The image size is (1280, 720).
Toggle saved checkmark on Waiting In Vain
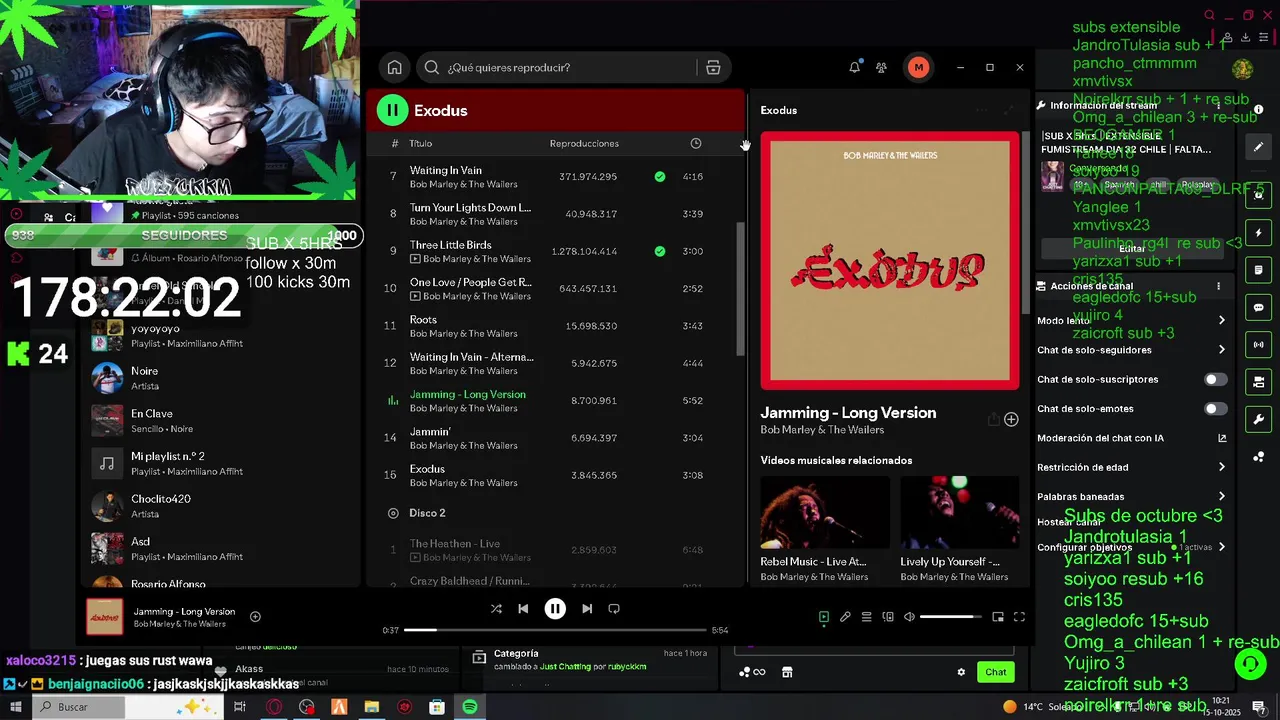tap(660, 177)
